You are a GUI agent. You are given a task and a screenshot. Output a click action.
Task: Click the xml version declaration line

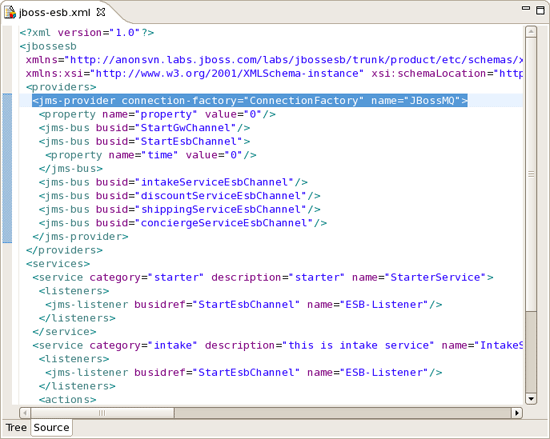tap(87, 33)
